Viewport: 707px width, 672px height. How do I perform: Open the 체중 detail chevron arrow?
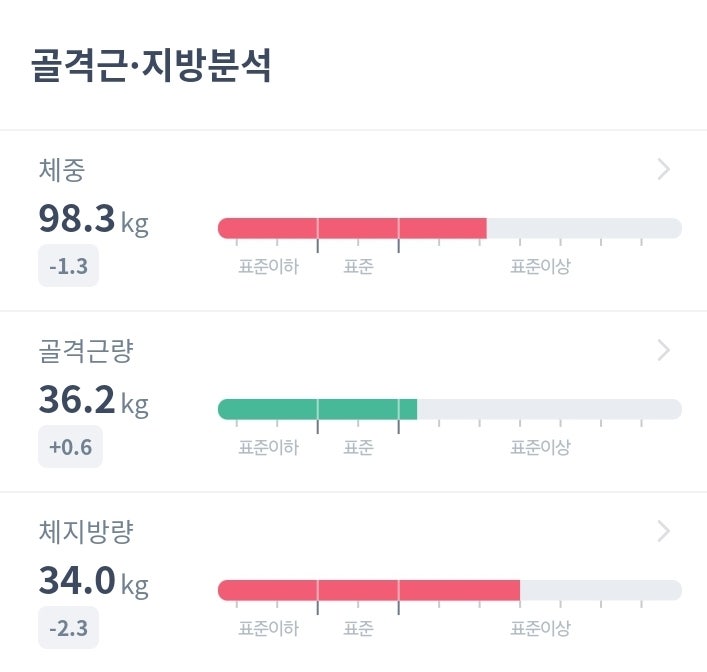663,170
